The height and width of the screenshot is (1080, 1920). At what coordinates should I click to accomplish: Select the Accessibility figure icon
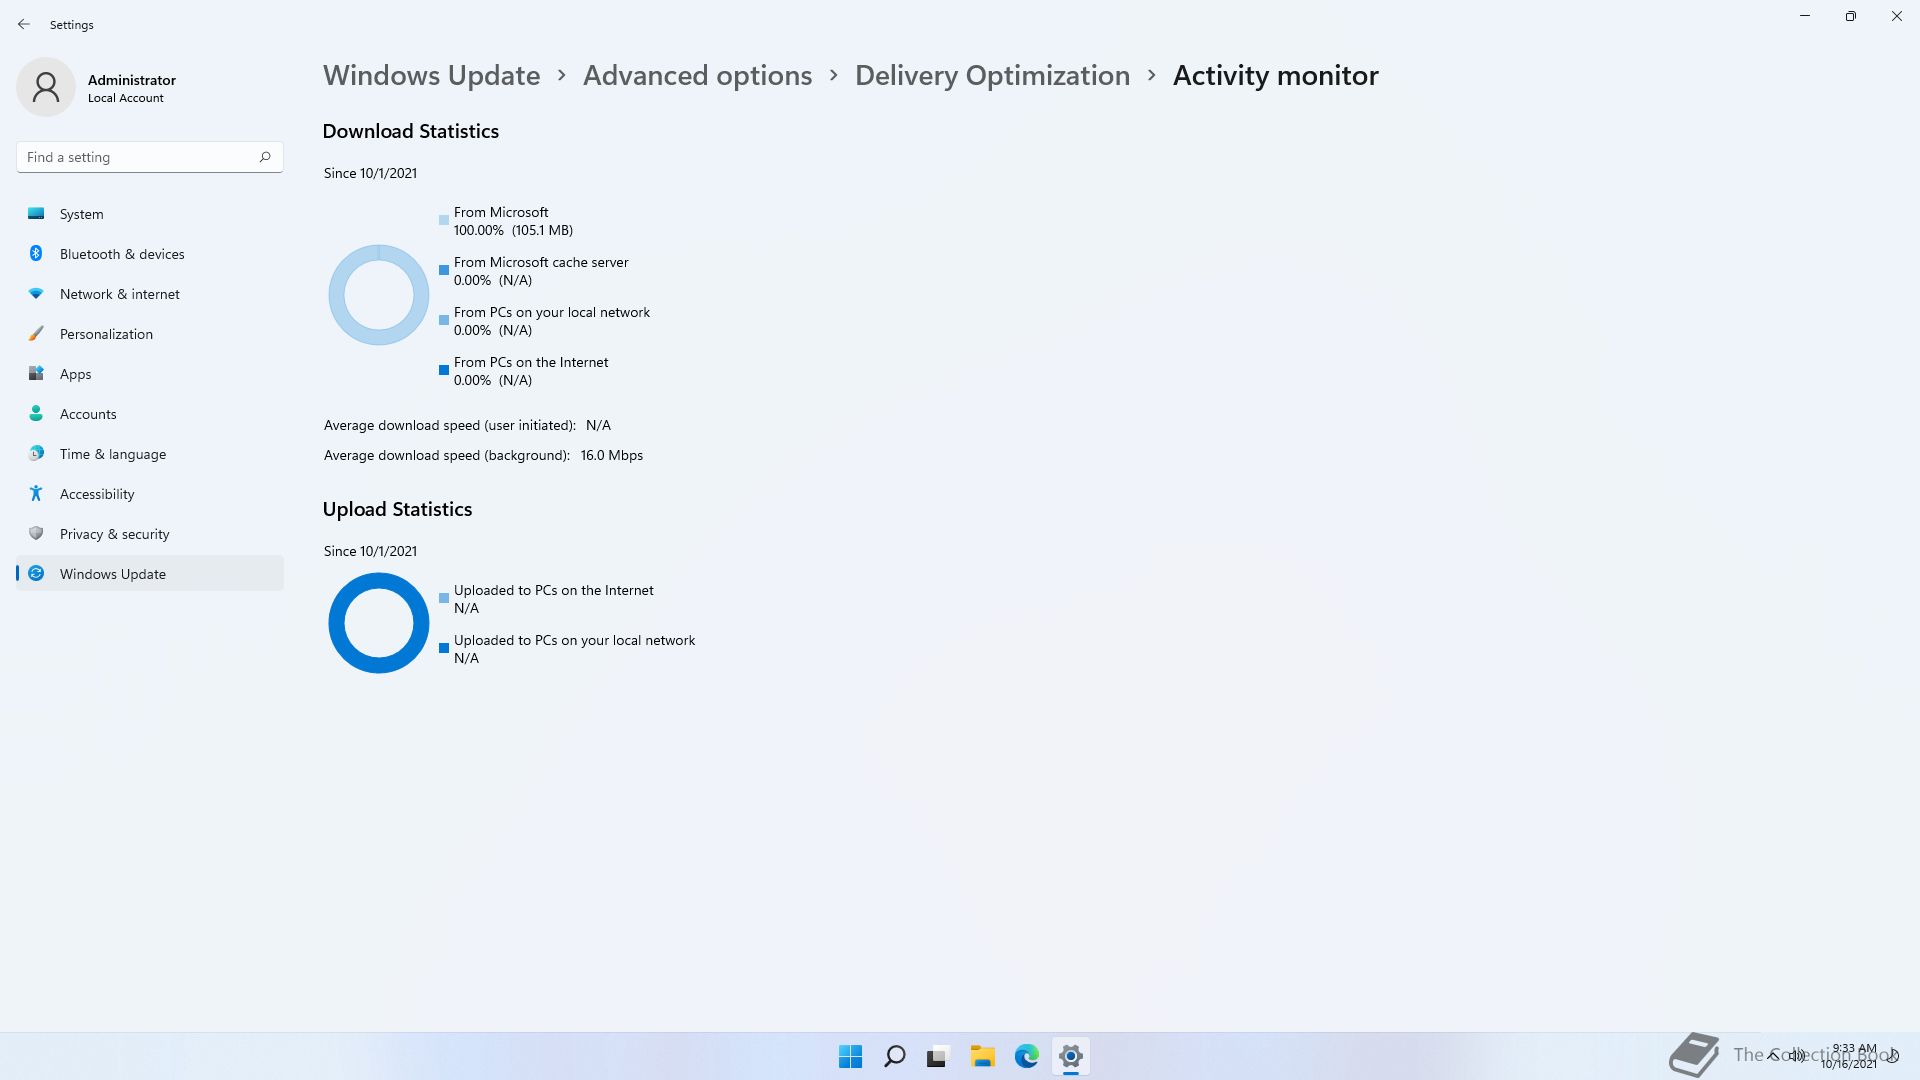(36, 493)
